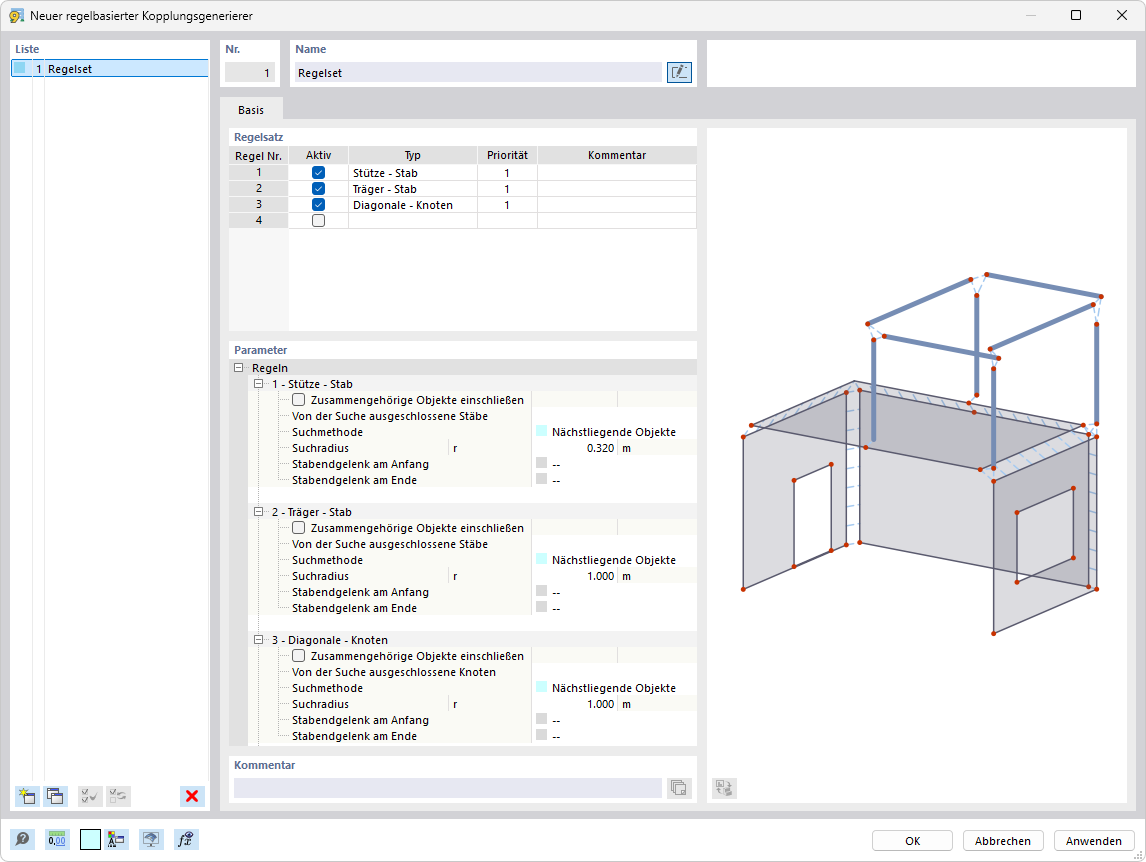This screenshot has width=1146, height=862.
Task: Open Suchmethode value for rule 2 Träger
Action: 614,560
